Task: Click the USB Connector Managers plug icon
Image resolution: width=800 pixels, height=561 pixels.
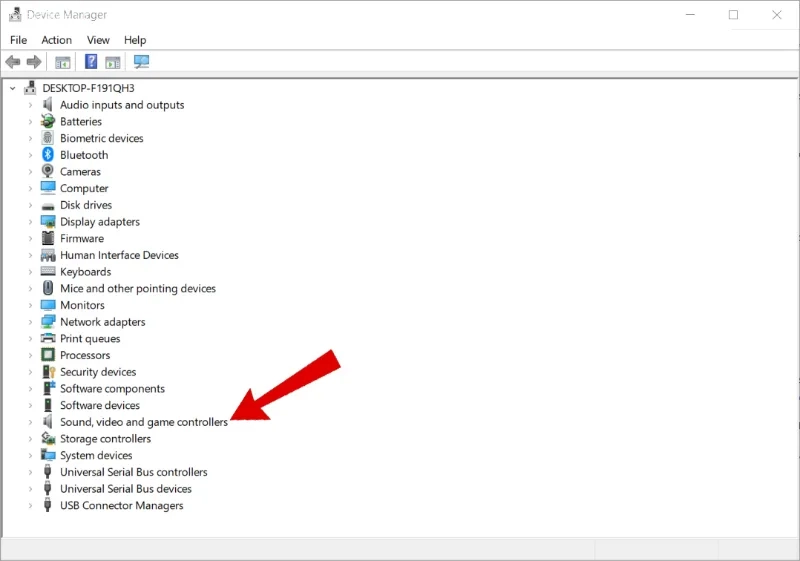Action: click(x=47, y=505)
